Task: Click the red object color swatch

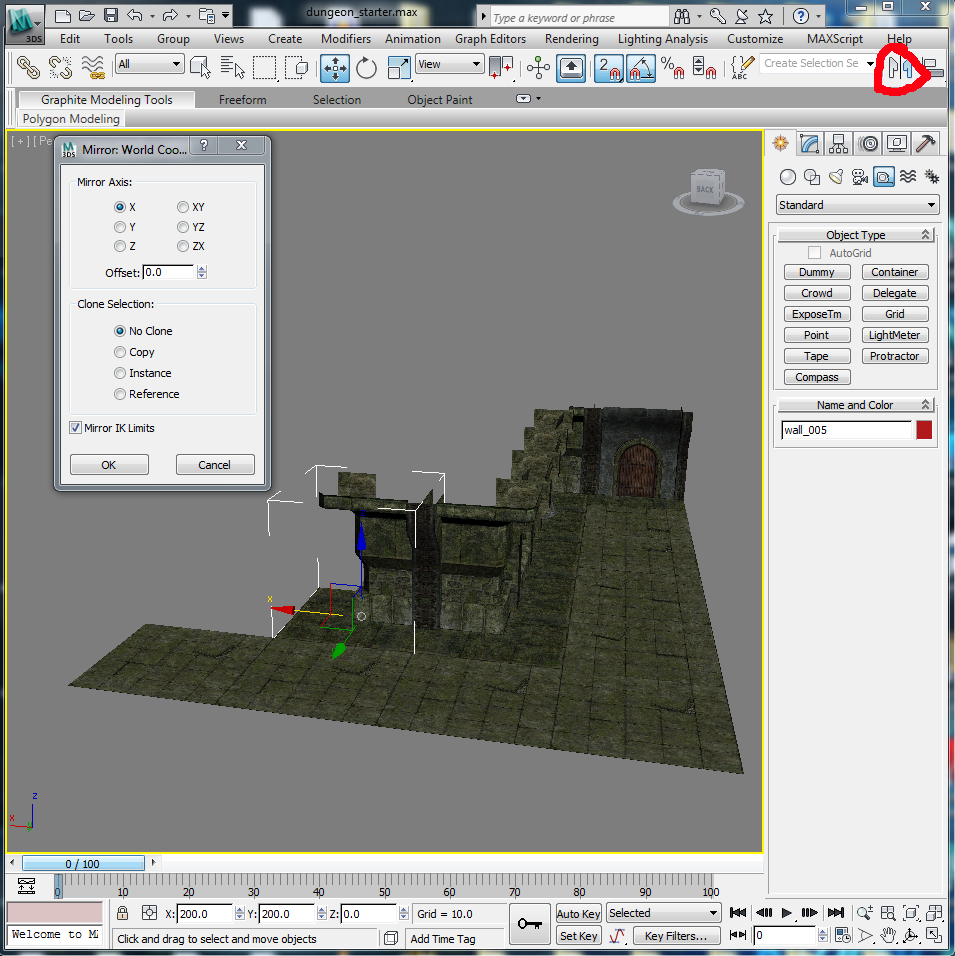Action: 924,430
